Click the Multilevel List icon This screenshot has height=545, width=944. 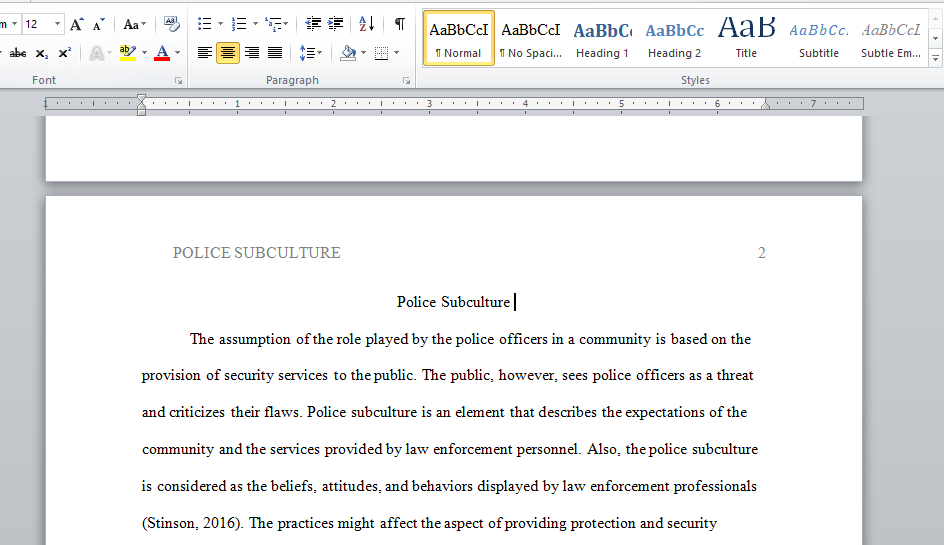273,24
